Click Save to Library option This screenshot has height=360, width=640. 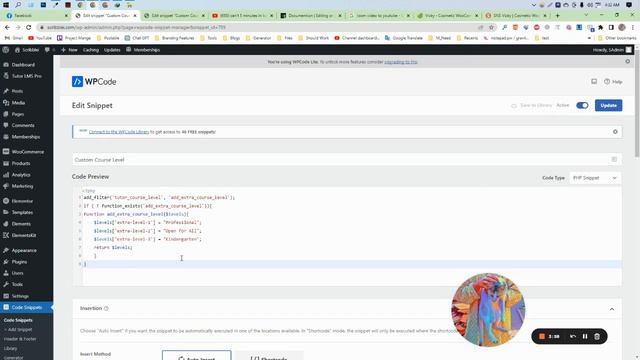point(532,105)
